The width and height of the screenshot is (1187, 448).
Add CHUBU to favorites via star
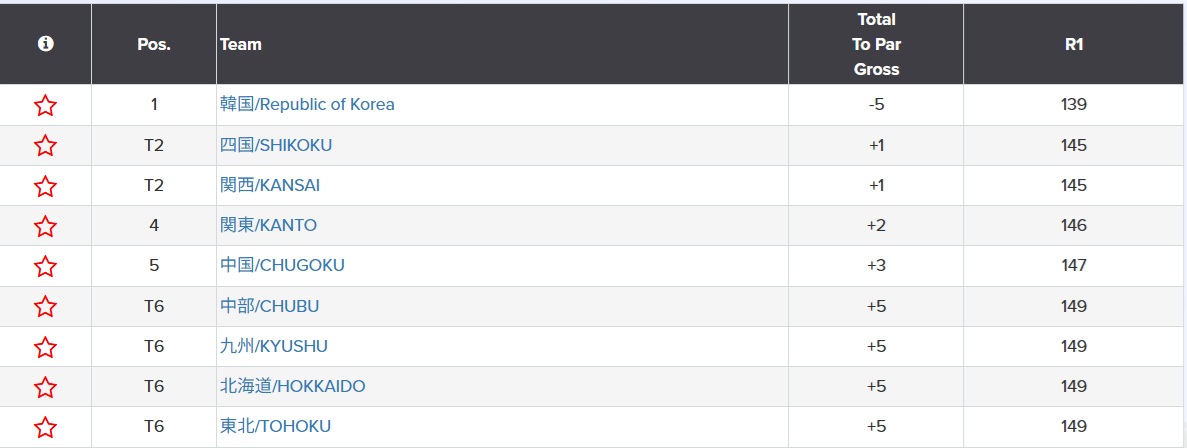click(45, 307)
